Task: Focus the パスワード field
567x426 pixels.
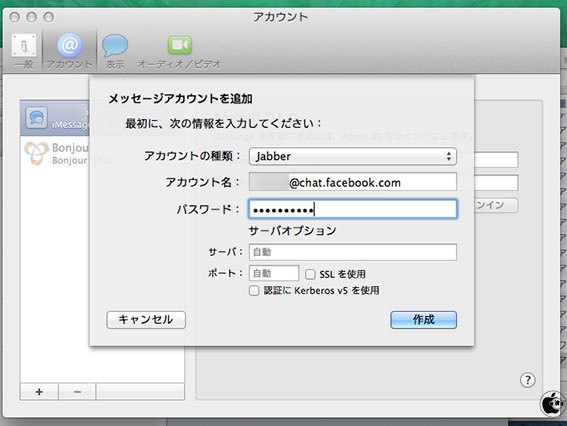Action: 353,209
